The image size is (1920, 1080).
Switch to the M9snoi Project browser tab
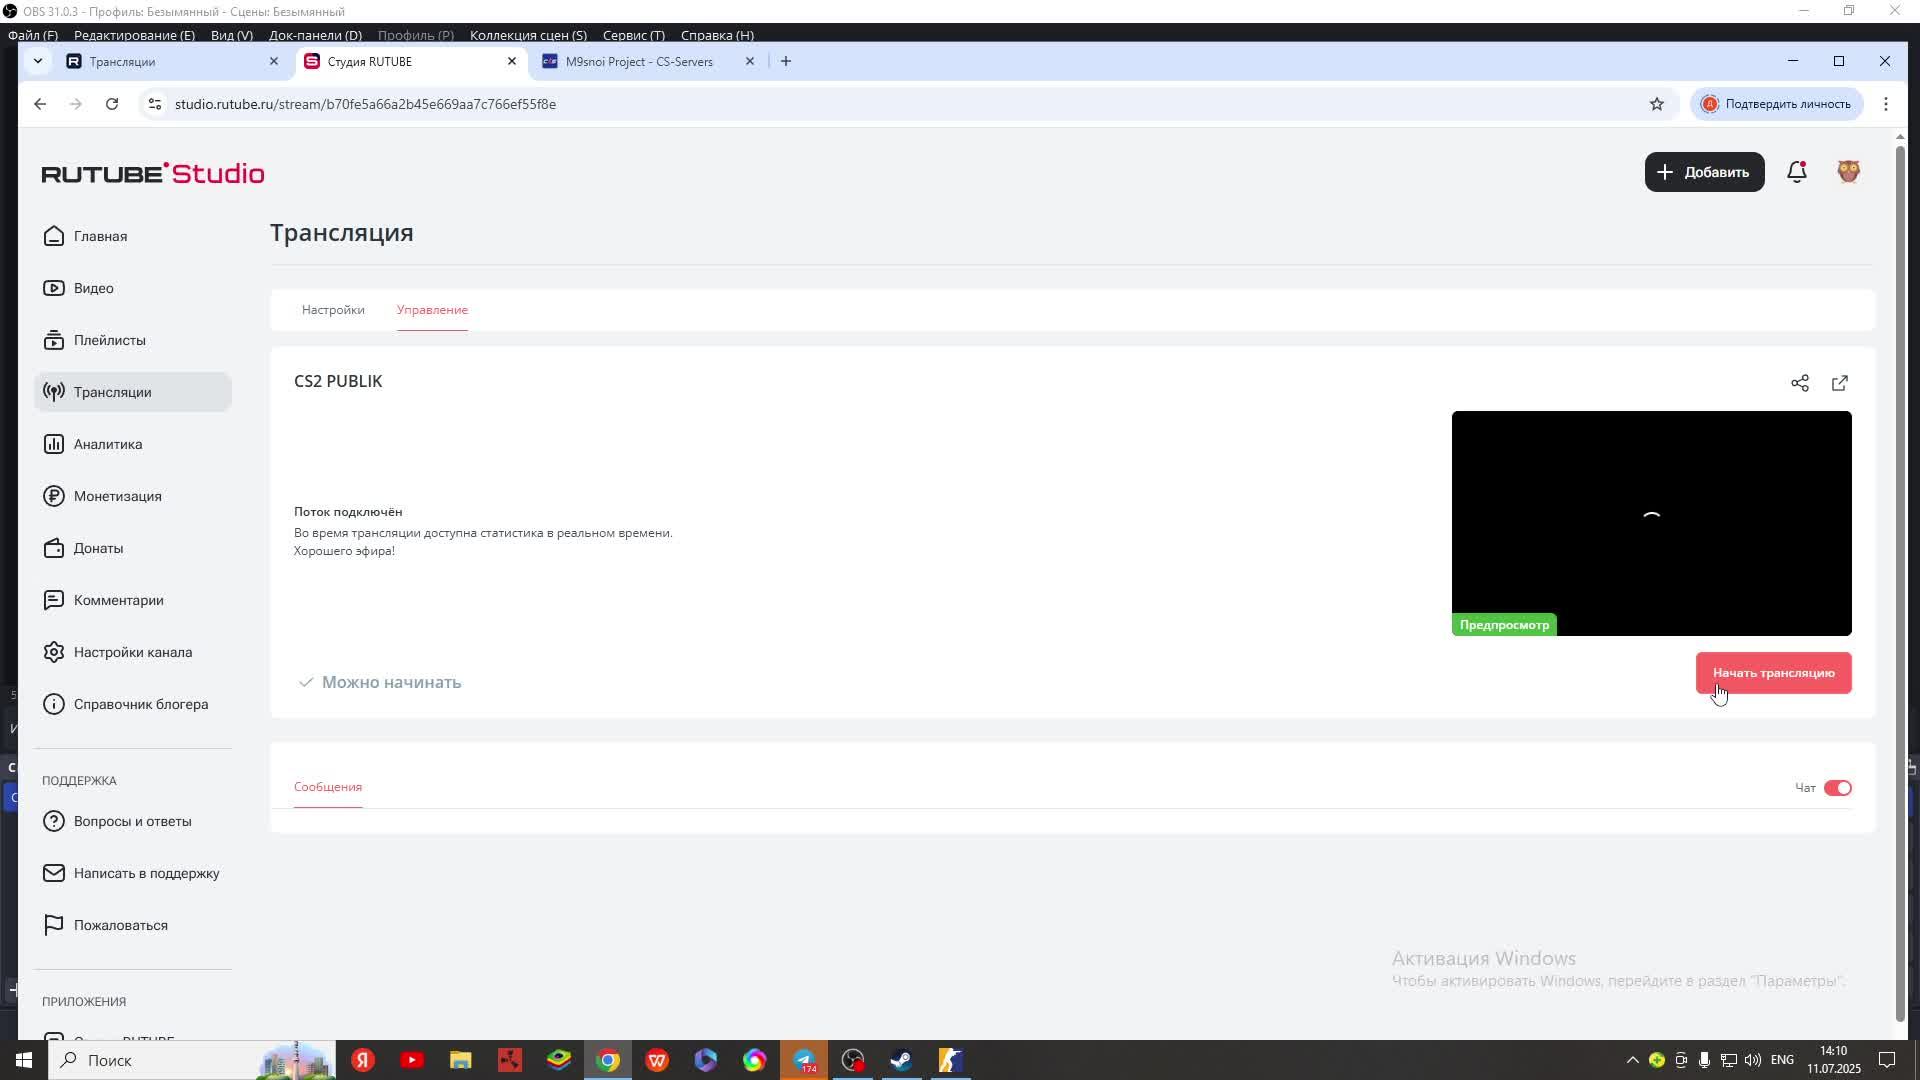coord(639,61)
